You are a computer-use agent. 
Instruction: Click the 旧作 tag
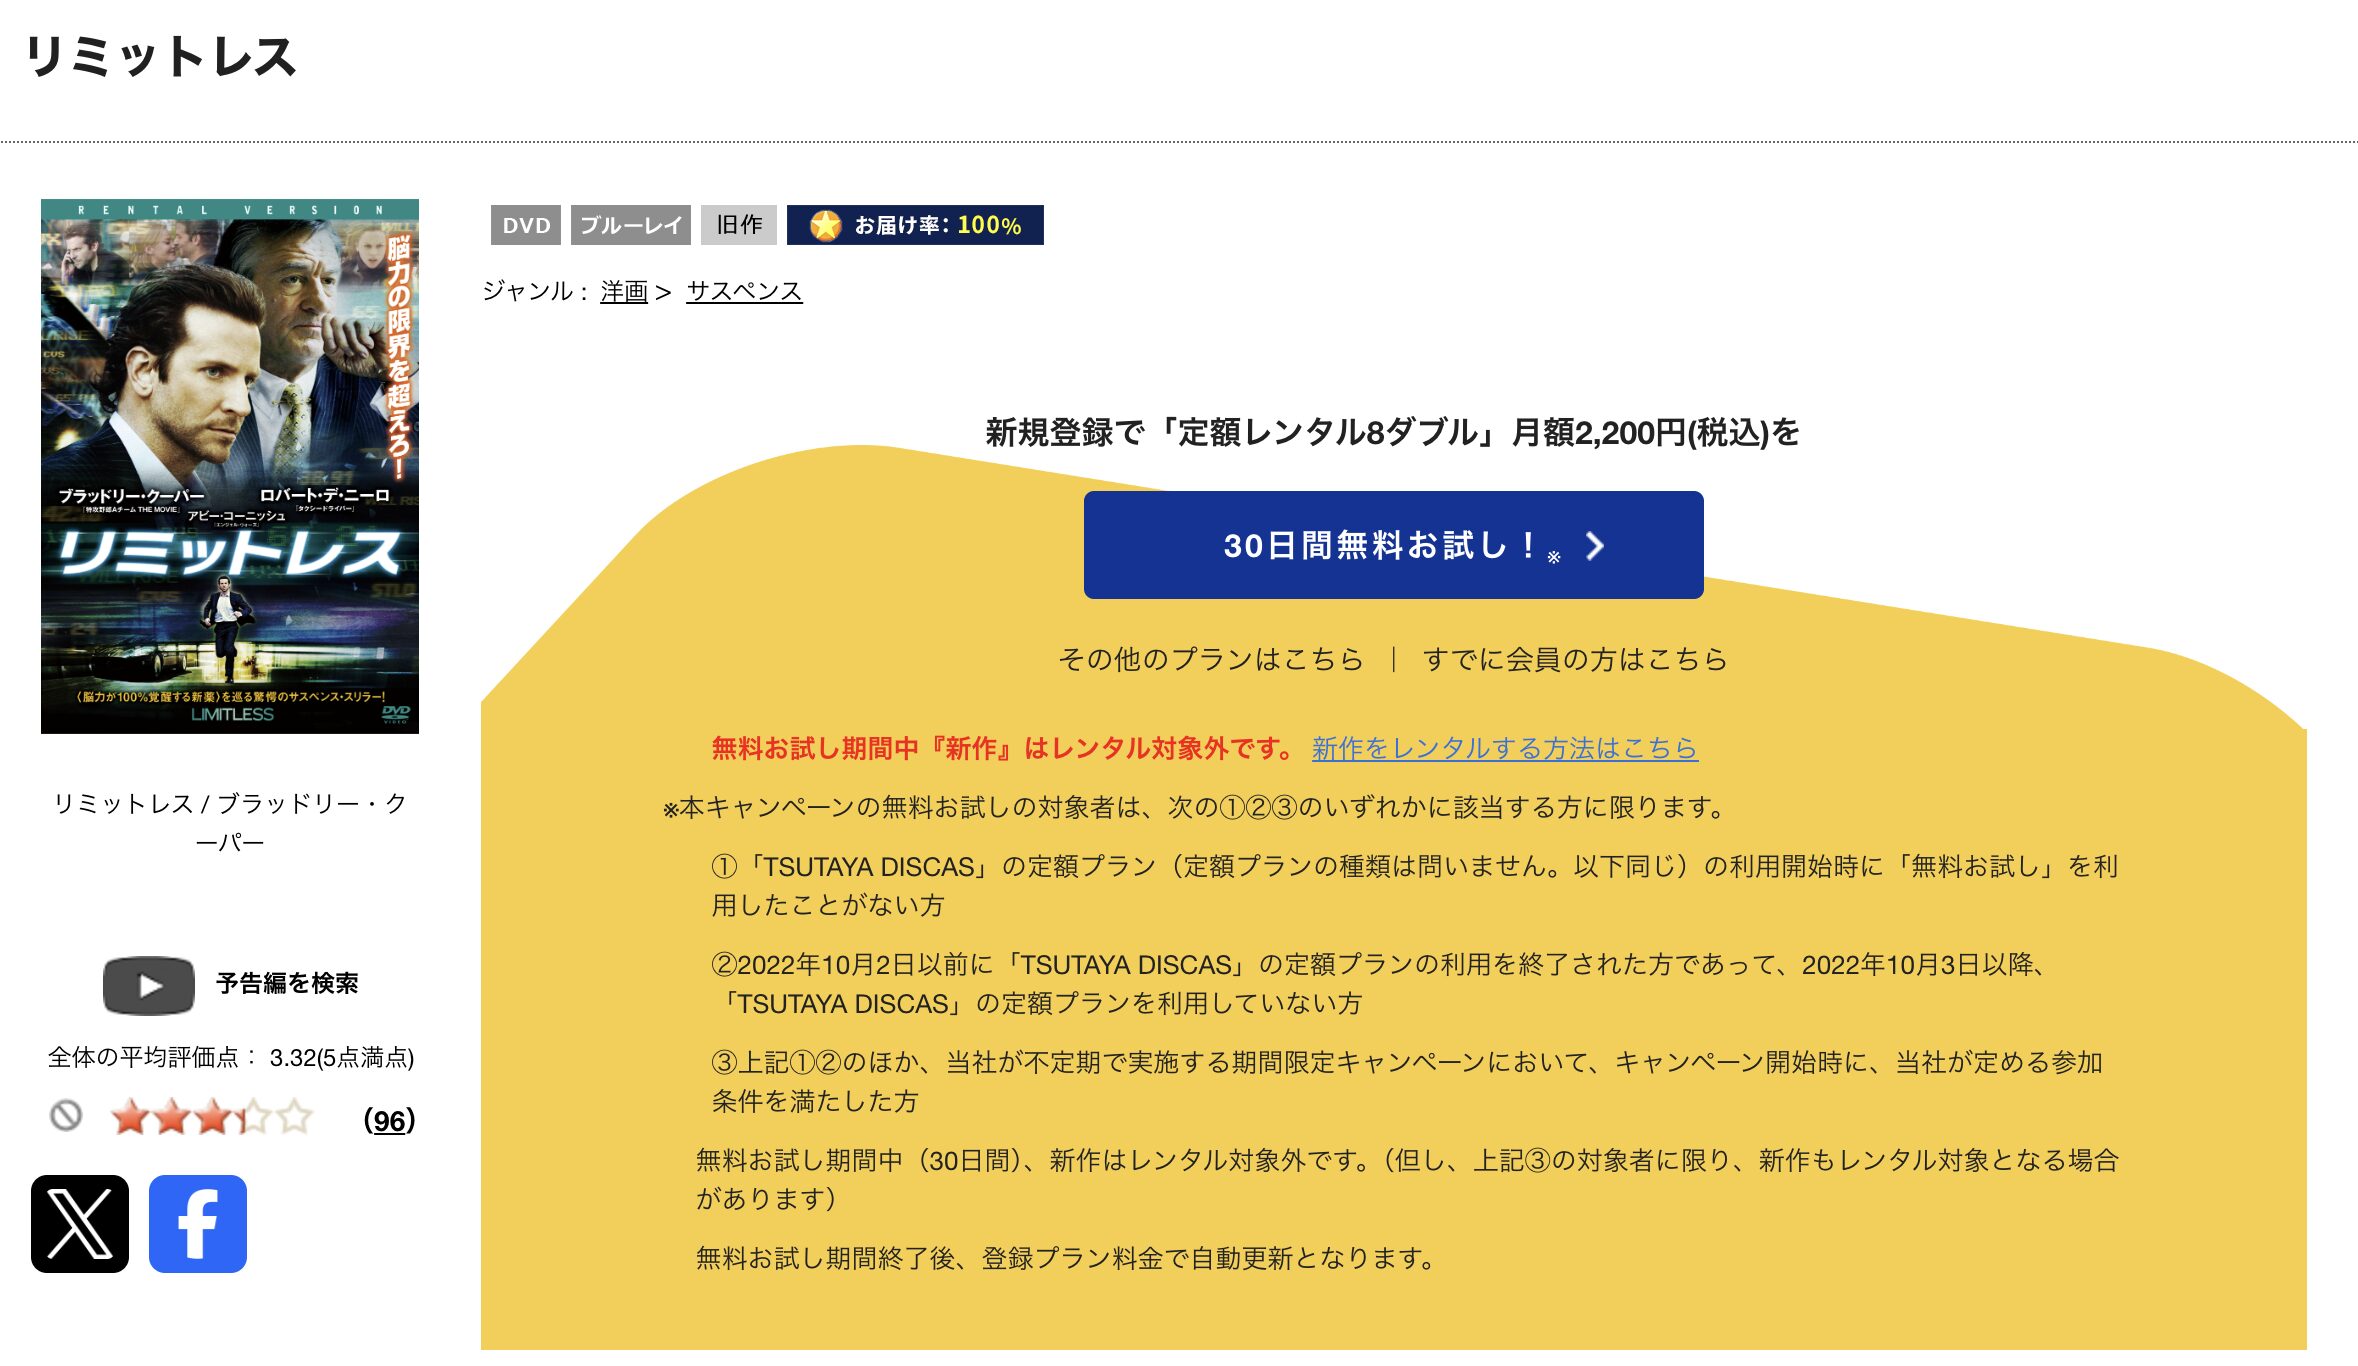[739, 225]
